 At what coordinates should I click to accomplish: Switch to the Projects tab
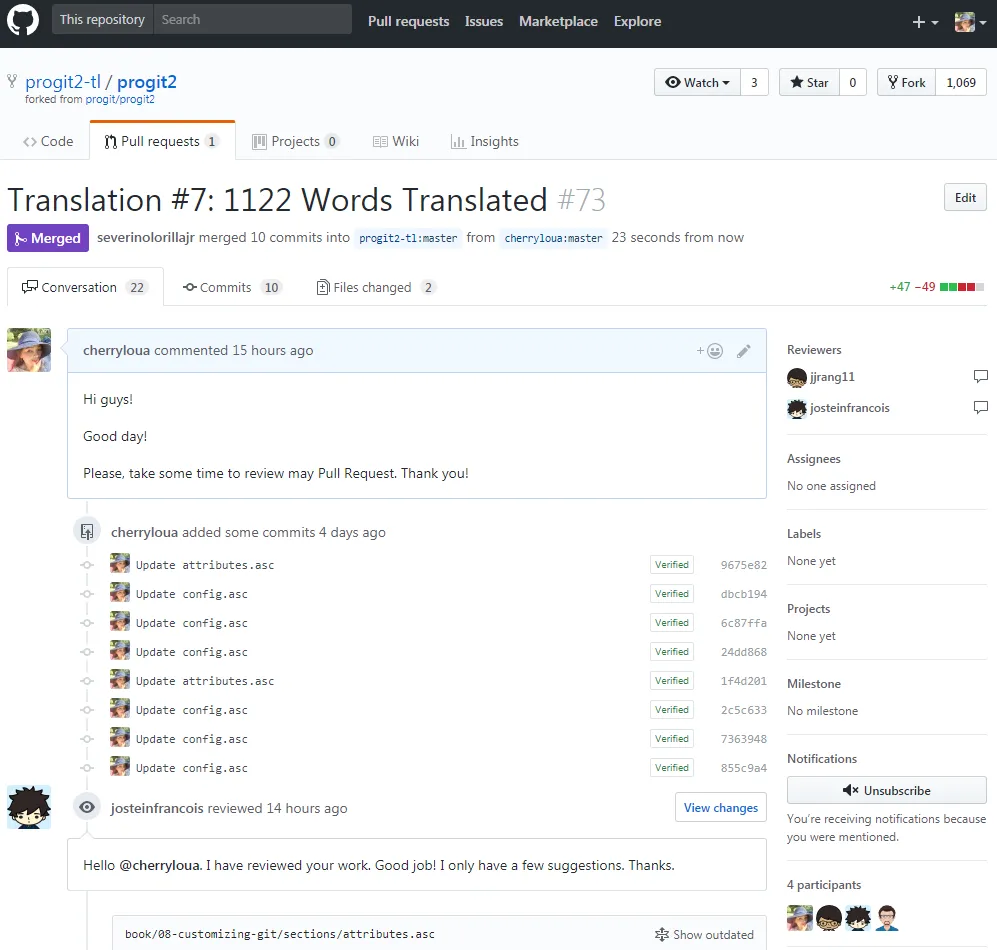click(295, 141)
